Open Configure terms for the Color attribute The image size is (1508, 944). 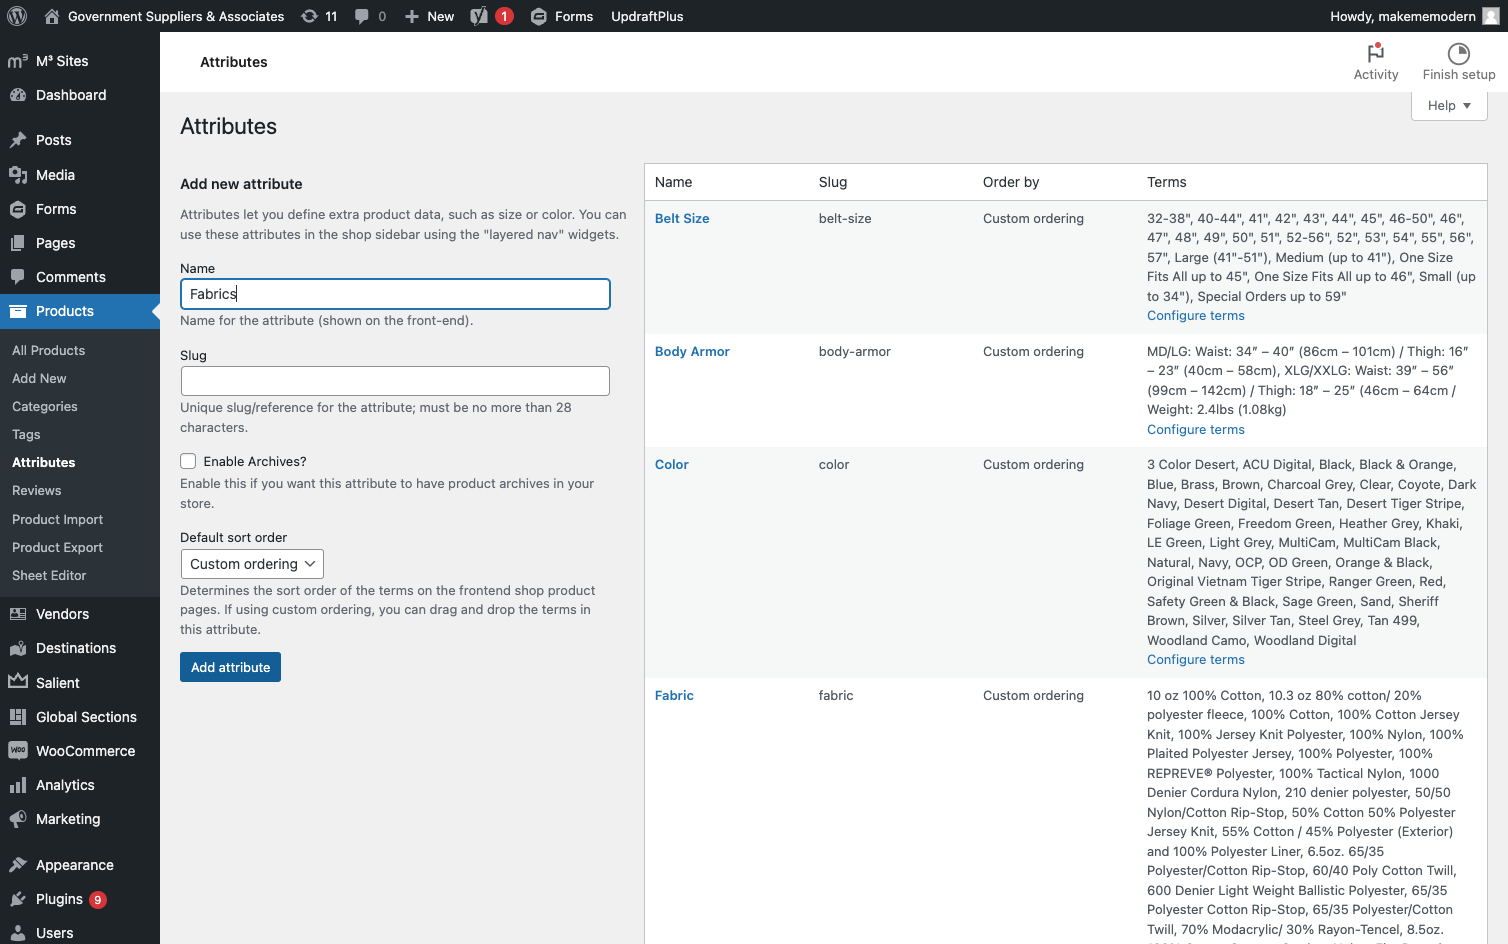1195,660
